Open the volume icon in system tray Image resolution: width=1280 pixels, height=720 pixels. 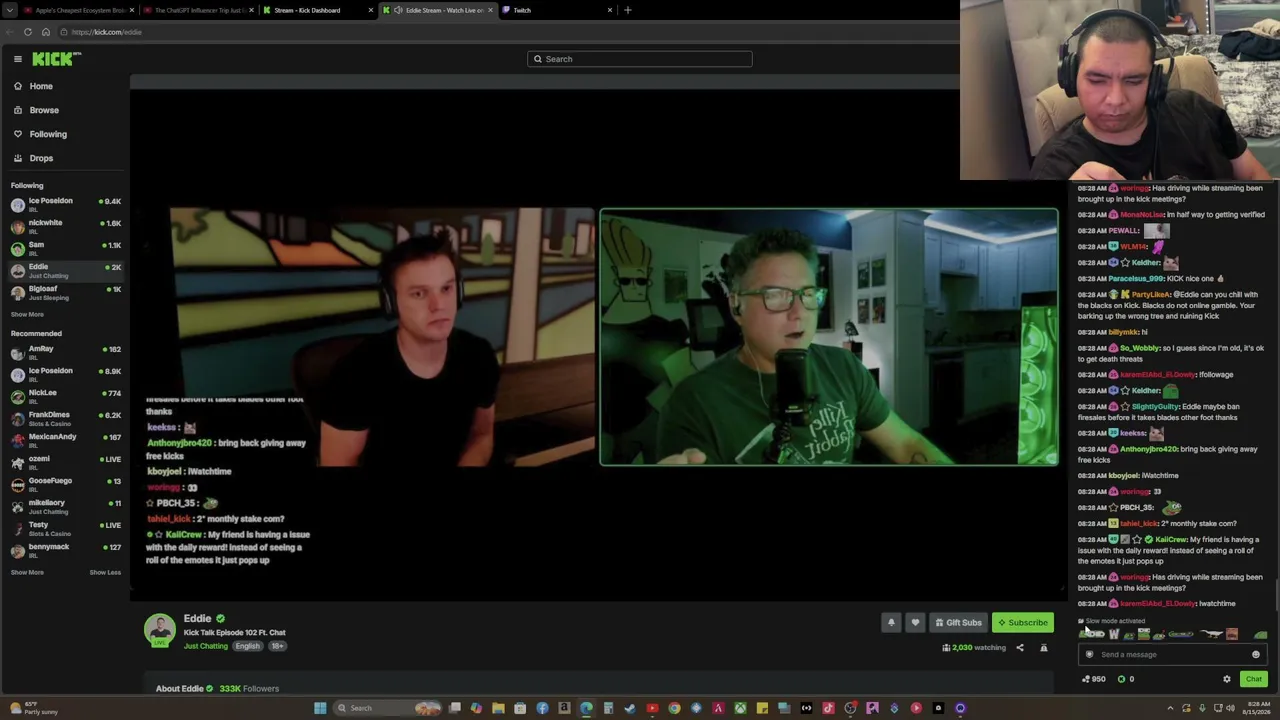(x=1231, y=708)
